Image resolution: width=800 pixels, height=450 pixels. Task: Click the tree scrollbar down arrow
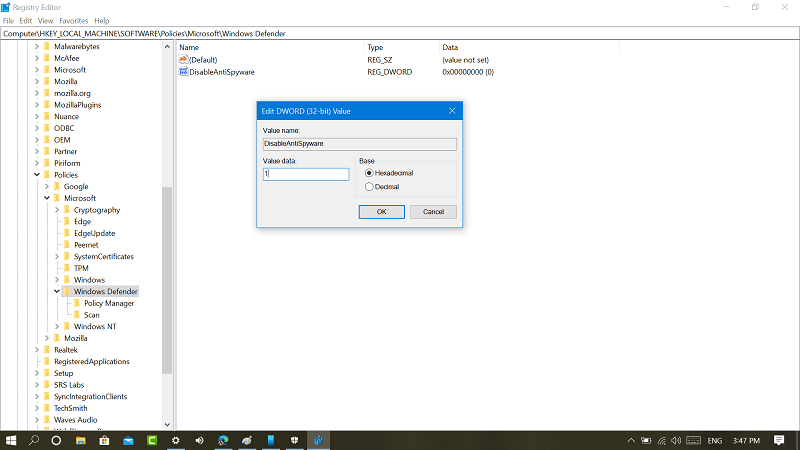[167, 424]
